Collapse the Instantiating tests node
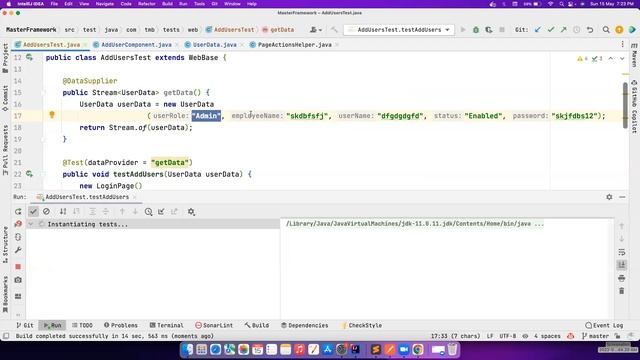Image resolution: width=640 pixels, height=360 pixels. [x=31, y=224]
